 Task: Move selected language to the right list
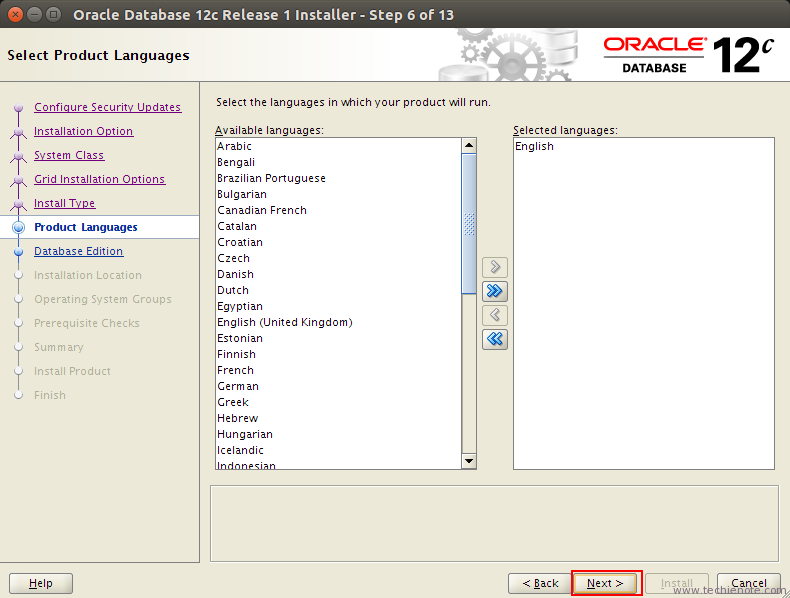(495, 267)
